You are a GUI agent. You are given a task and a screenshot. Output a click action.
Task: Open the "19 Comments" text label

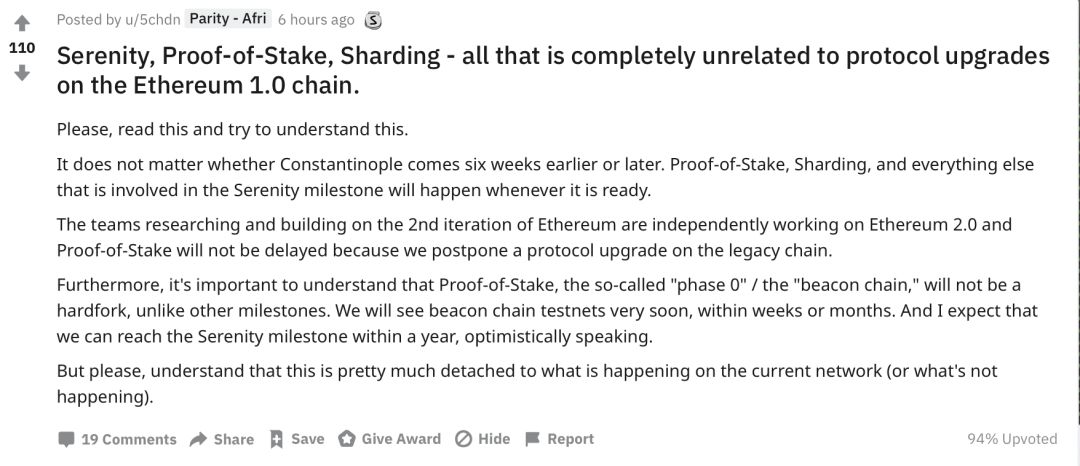click(129, 439)
